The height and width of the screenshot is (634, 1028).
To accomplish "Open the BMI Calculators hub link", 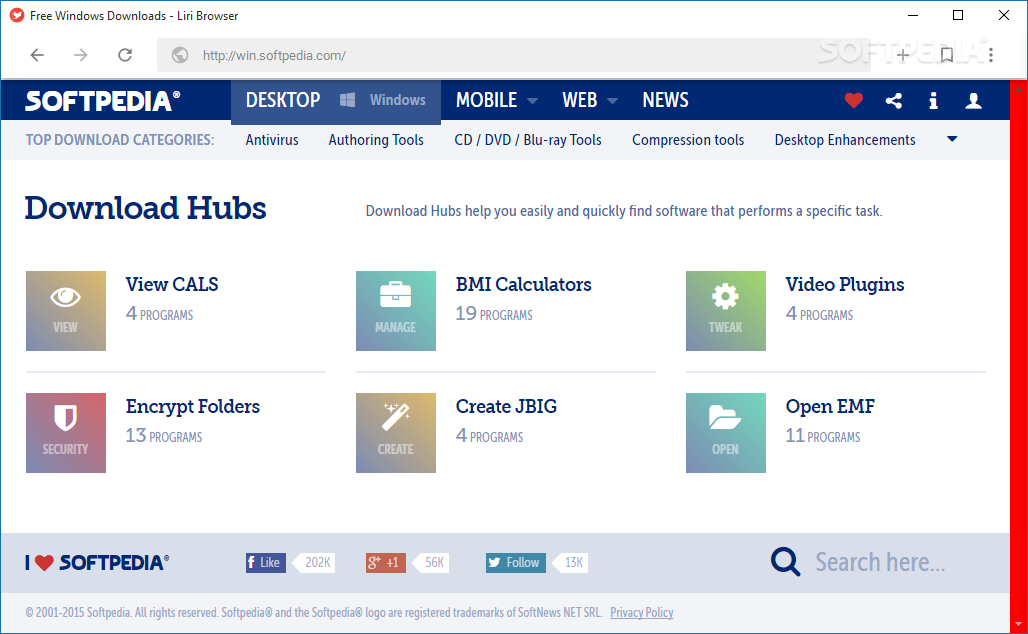I will [523, 284].
